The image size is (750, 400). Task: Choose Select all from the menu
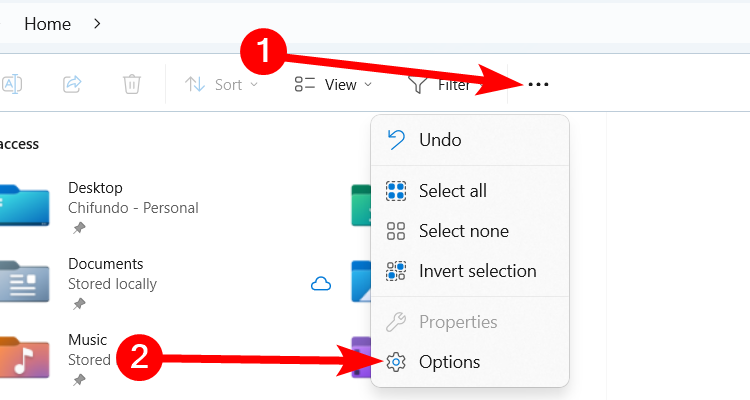pos(452,191)
